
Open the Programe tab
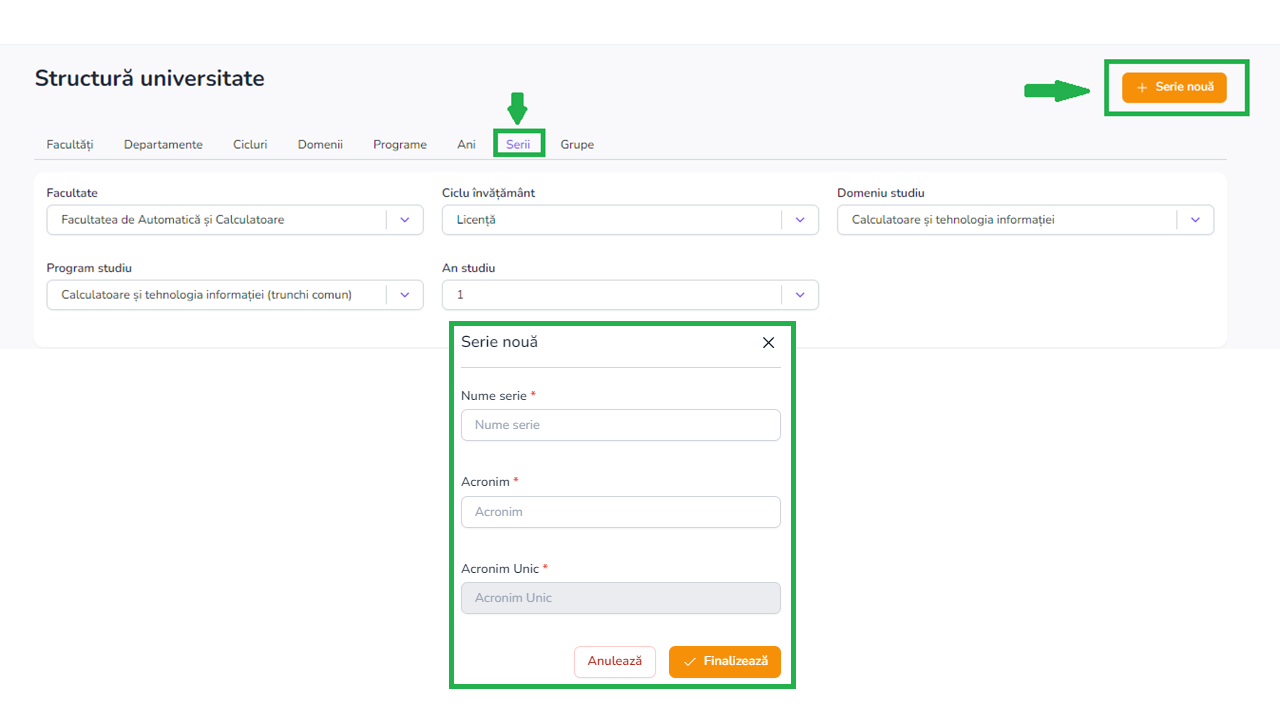[x=400, y=145]
